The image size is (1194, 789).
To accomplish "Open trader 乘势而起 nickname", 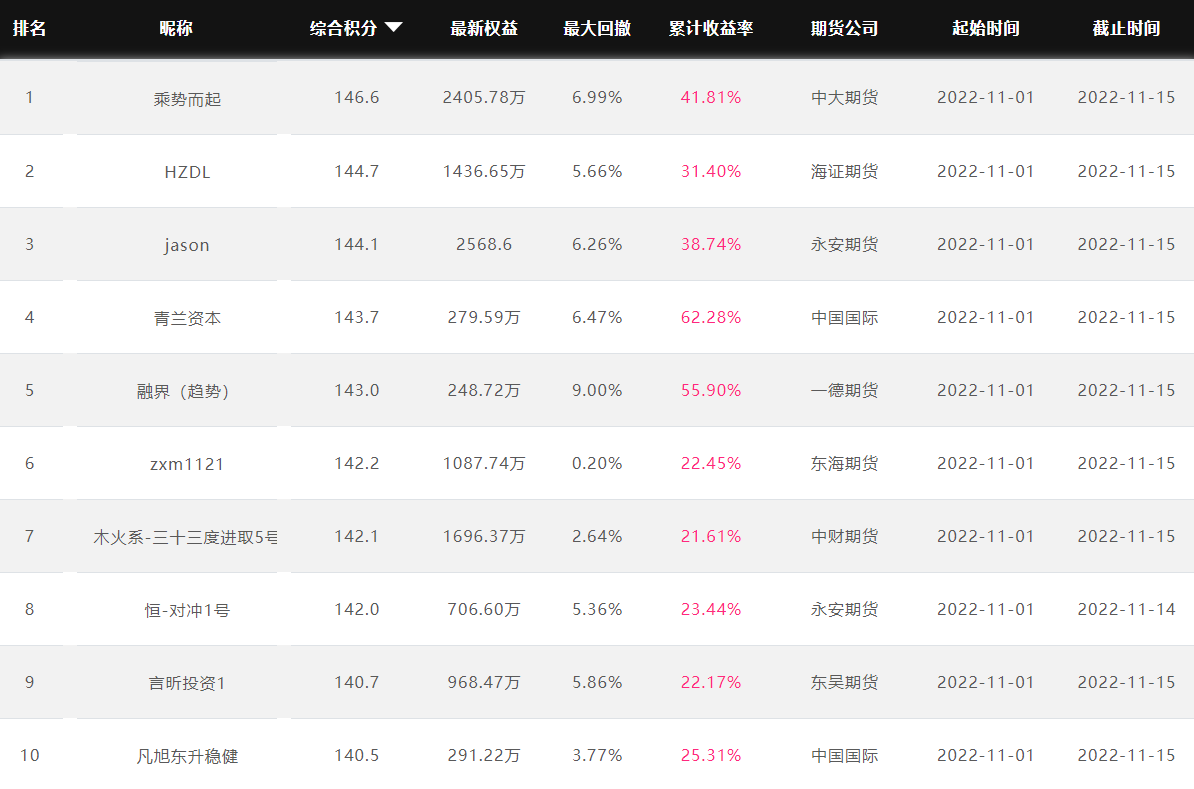I will [187, 99].
